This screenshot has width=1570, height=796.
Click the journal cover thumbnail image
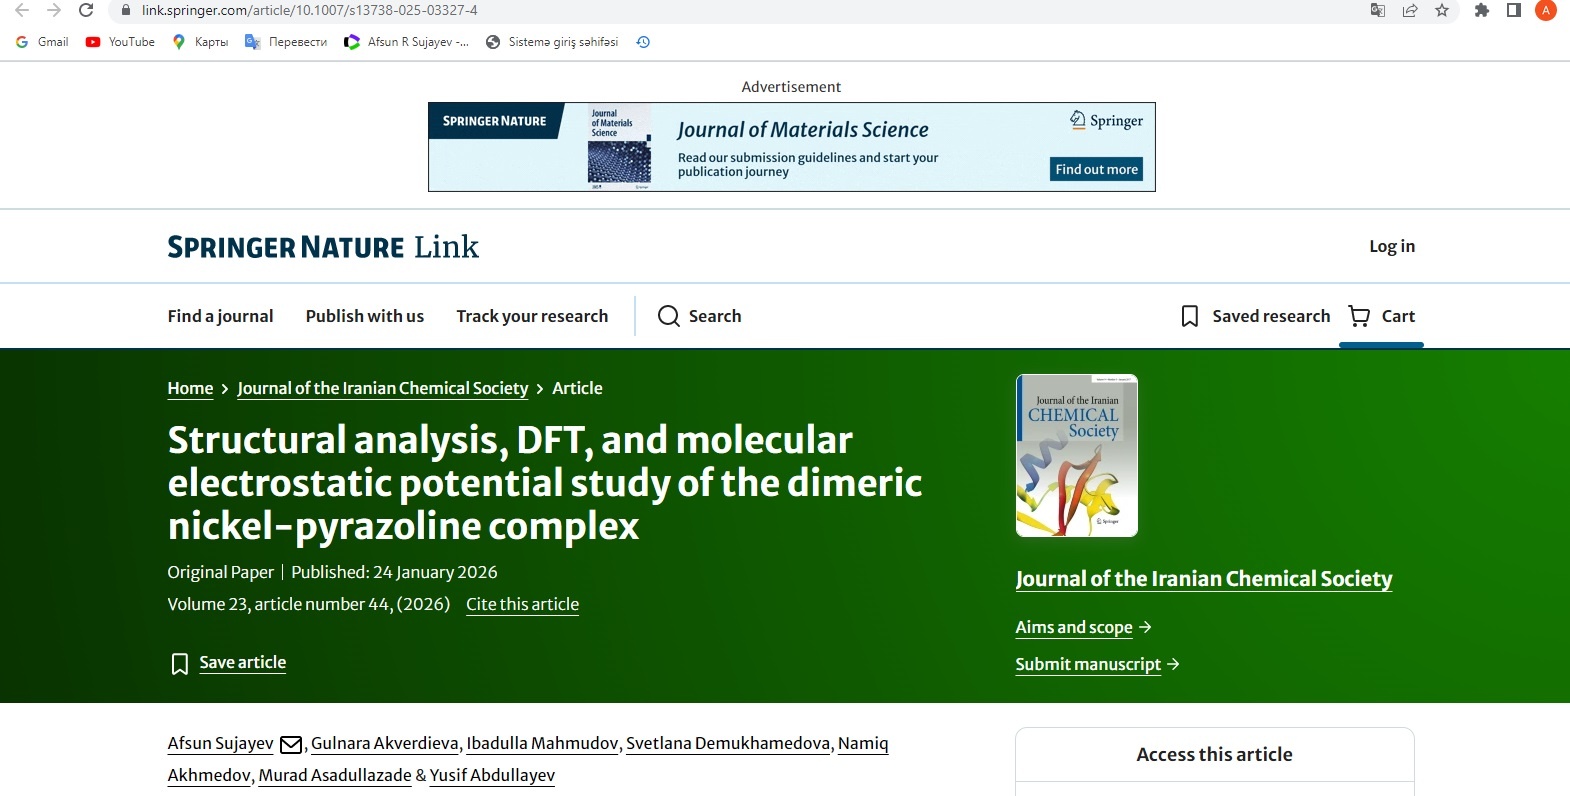pos(1076,456)
